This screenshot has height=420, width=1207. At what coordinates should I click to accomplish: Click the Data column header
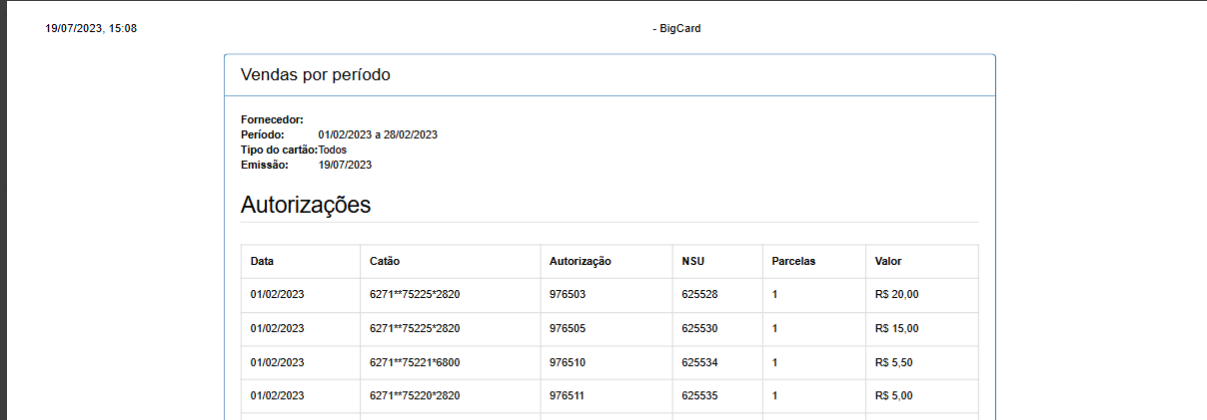coord(262,261)
